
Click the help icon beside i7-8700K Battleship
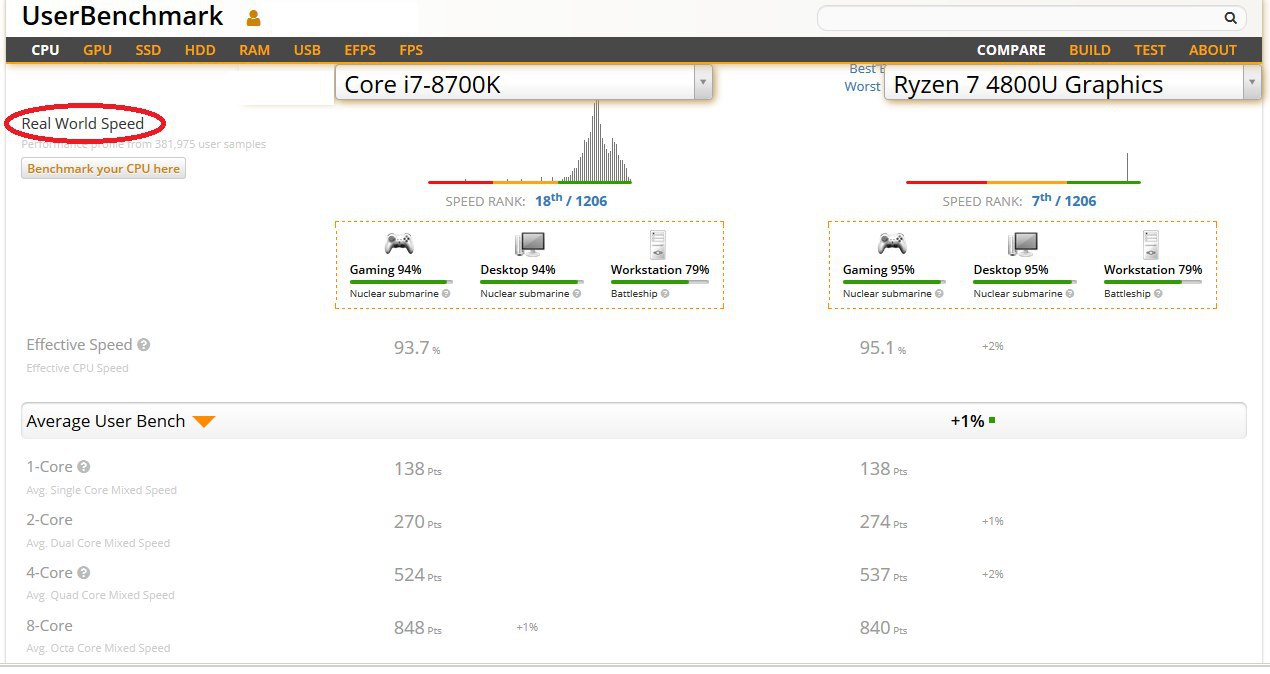tap(665, 294)
